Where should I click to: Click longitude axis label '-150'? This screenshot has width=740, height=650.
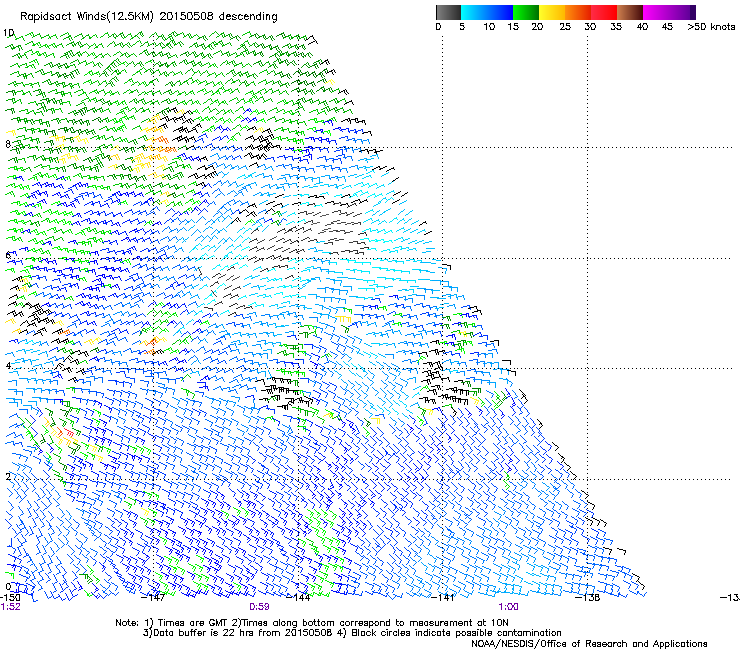click(10, 597)
